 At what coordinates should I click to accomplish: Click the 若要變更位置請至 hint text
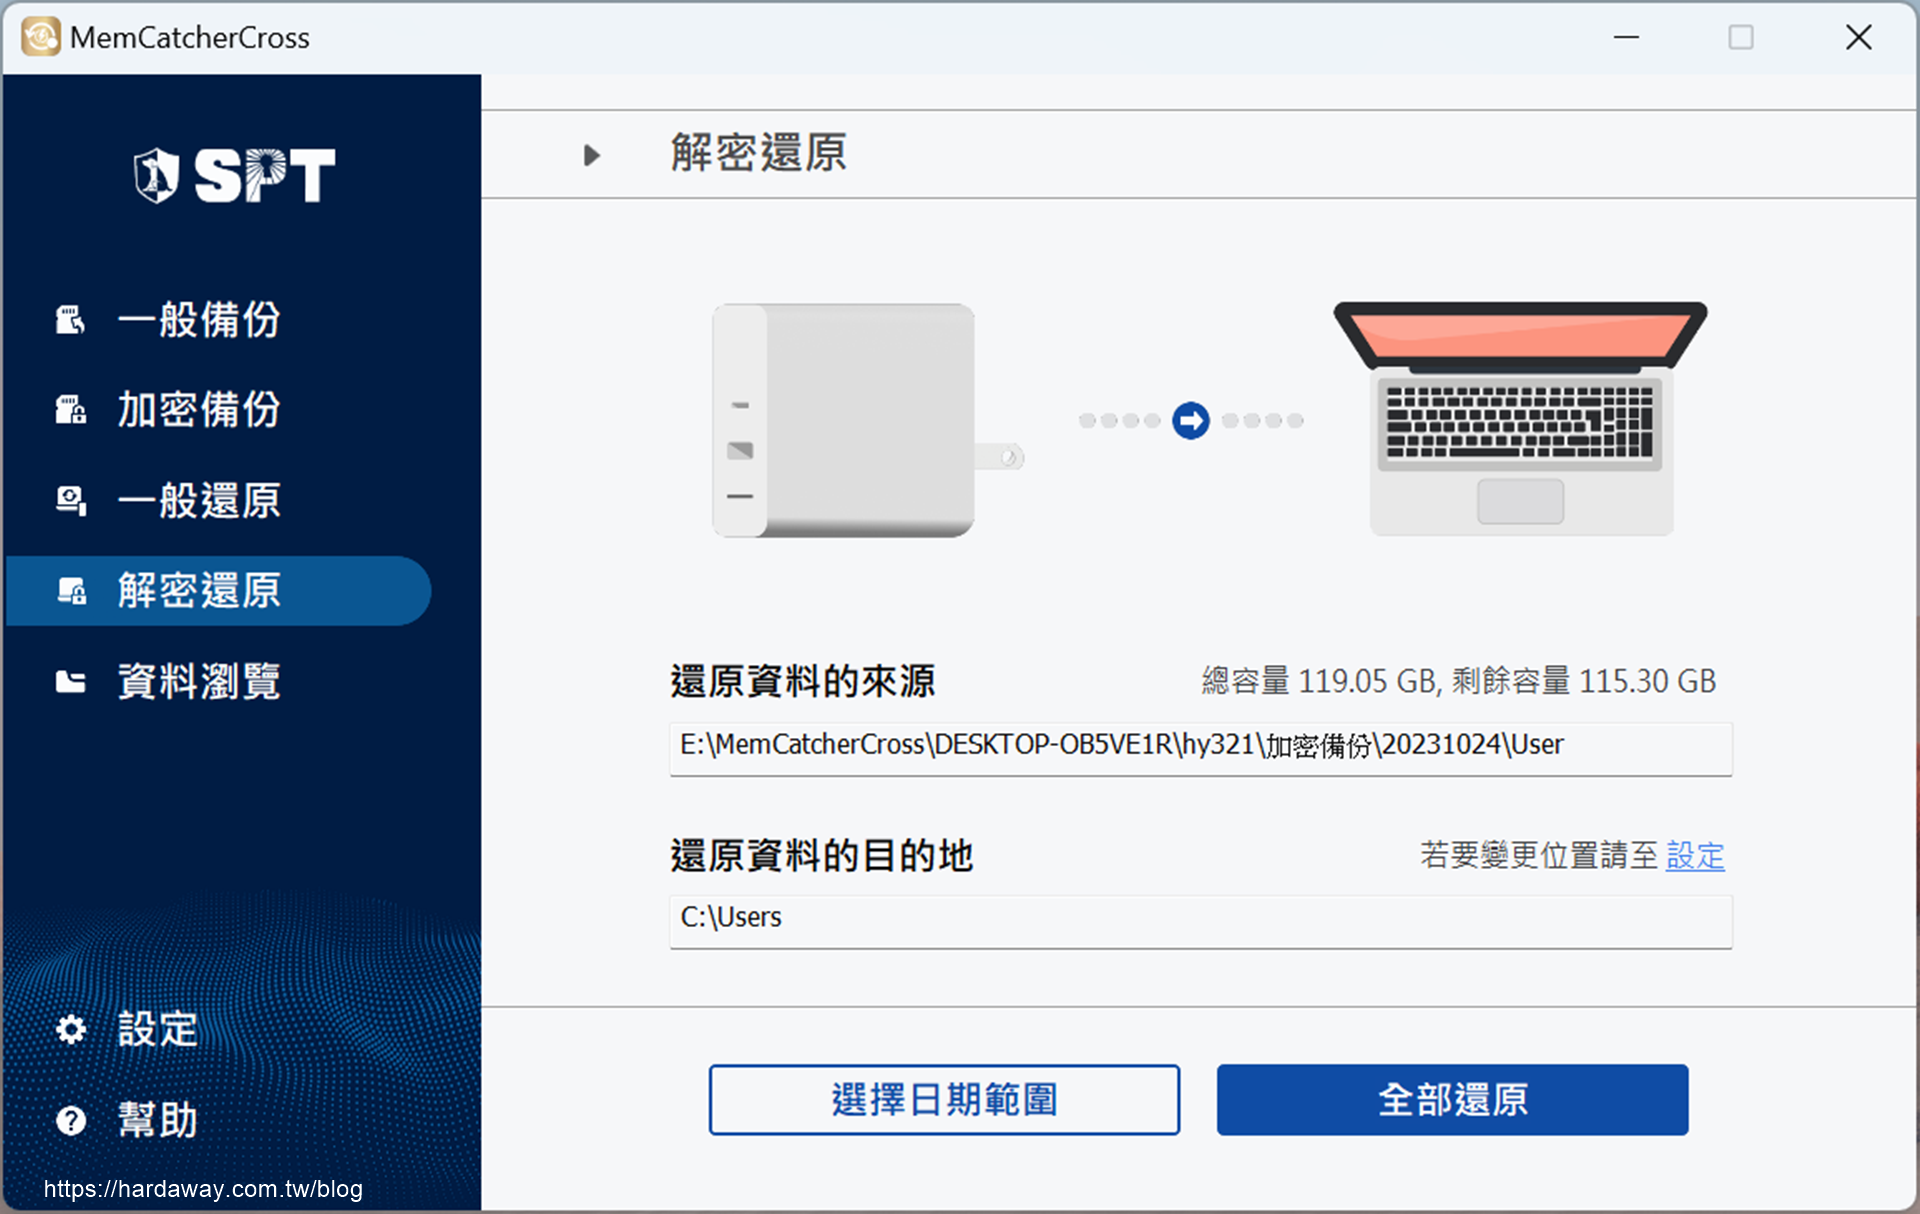(x=1539, y=856)
